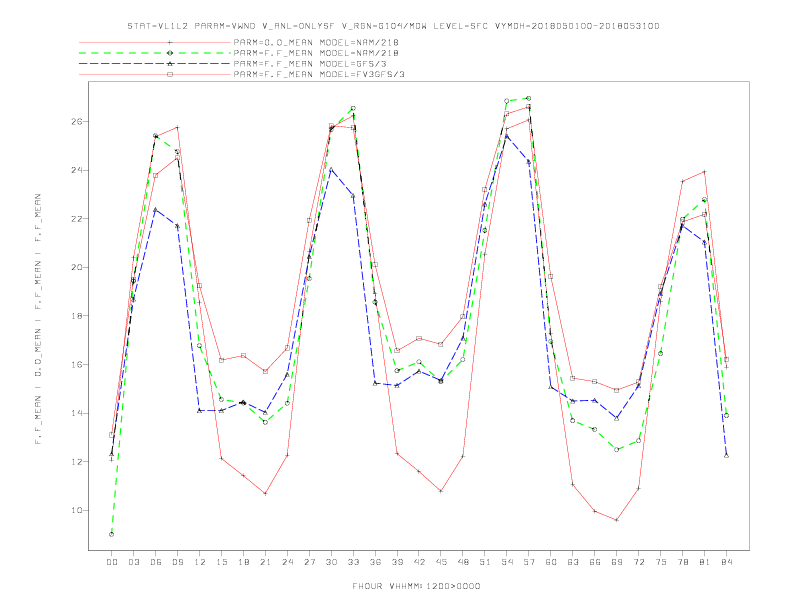Click the vertical y-axis label F.F_MEAN | O.O_MEAN
Image resolution: width=792 pixels, height=612 pixels.
click(38, 319)
